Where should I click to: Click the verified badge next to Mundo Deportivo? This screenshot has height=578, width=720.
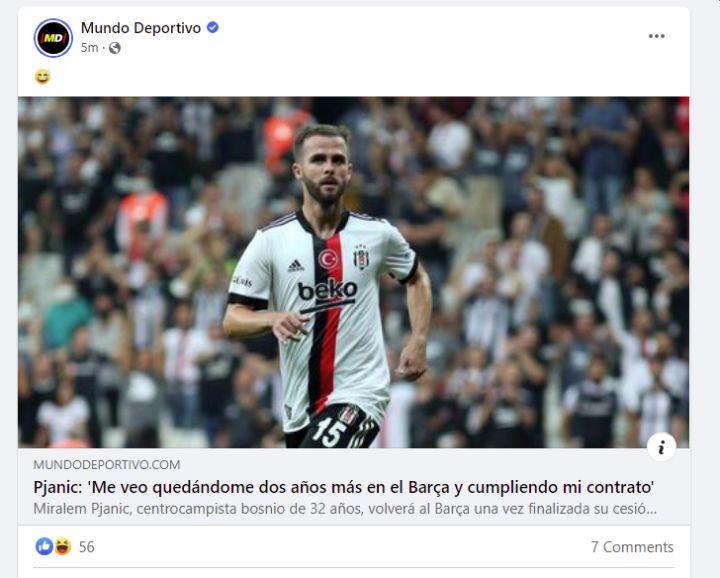tap(213, 28)
